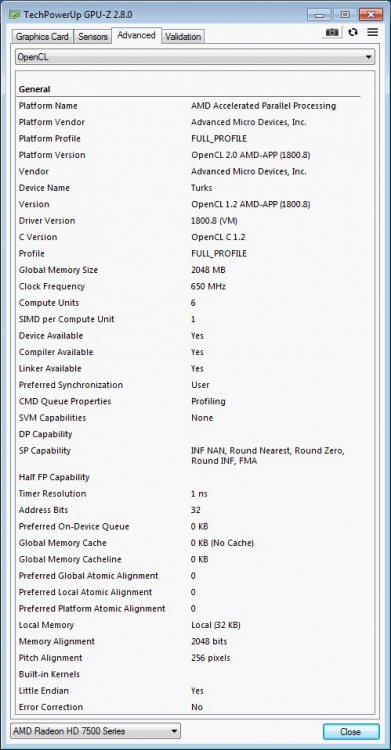Click the Half FP Capability label
The image size is (391, 750).
pyautogui.click(x=54, y=477)
